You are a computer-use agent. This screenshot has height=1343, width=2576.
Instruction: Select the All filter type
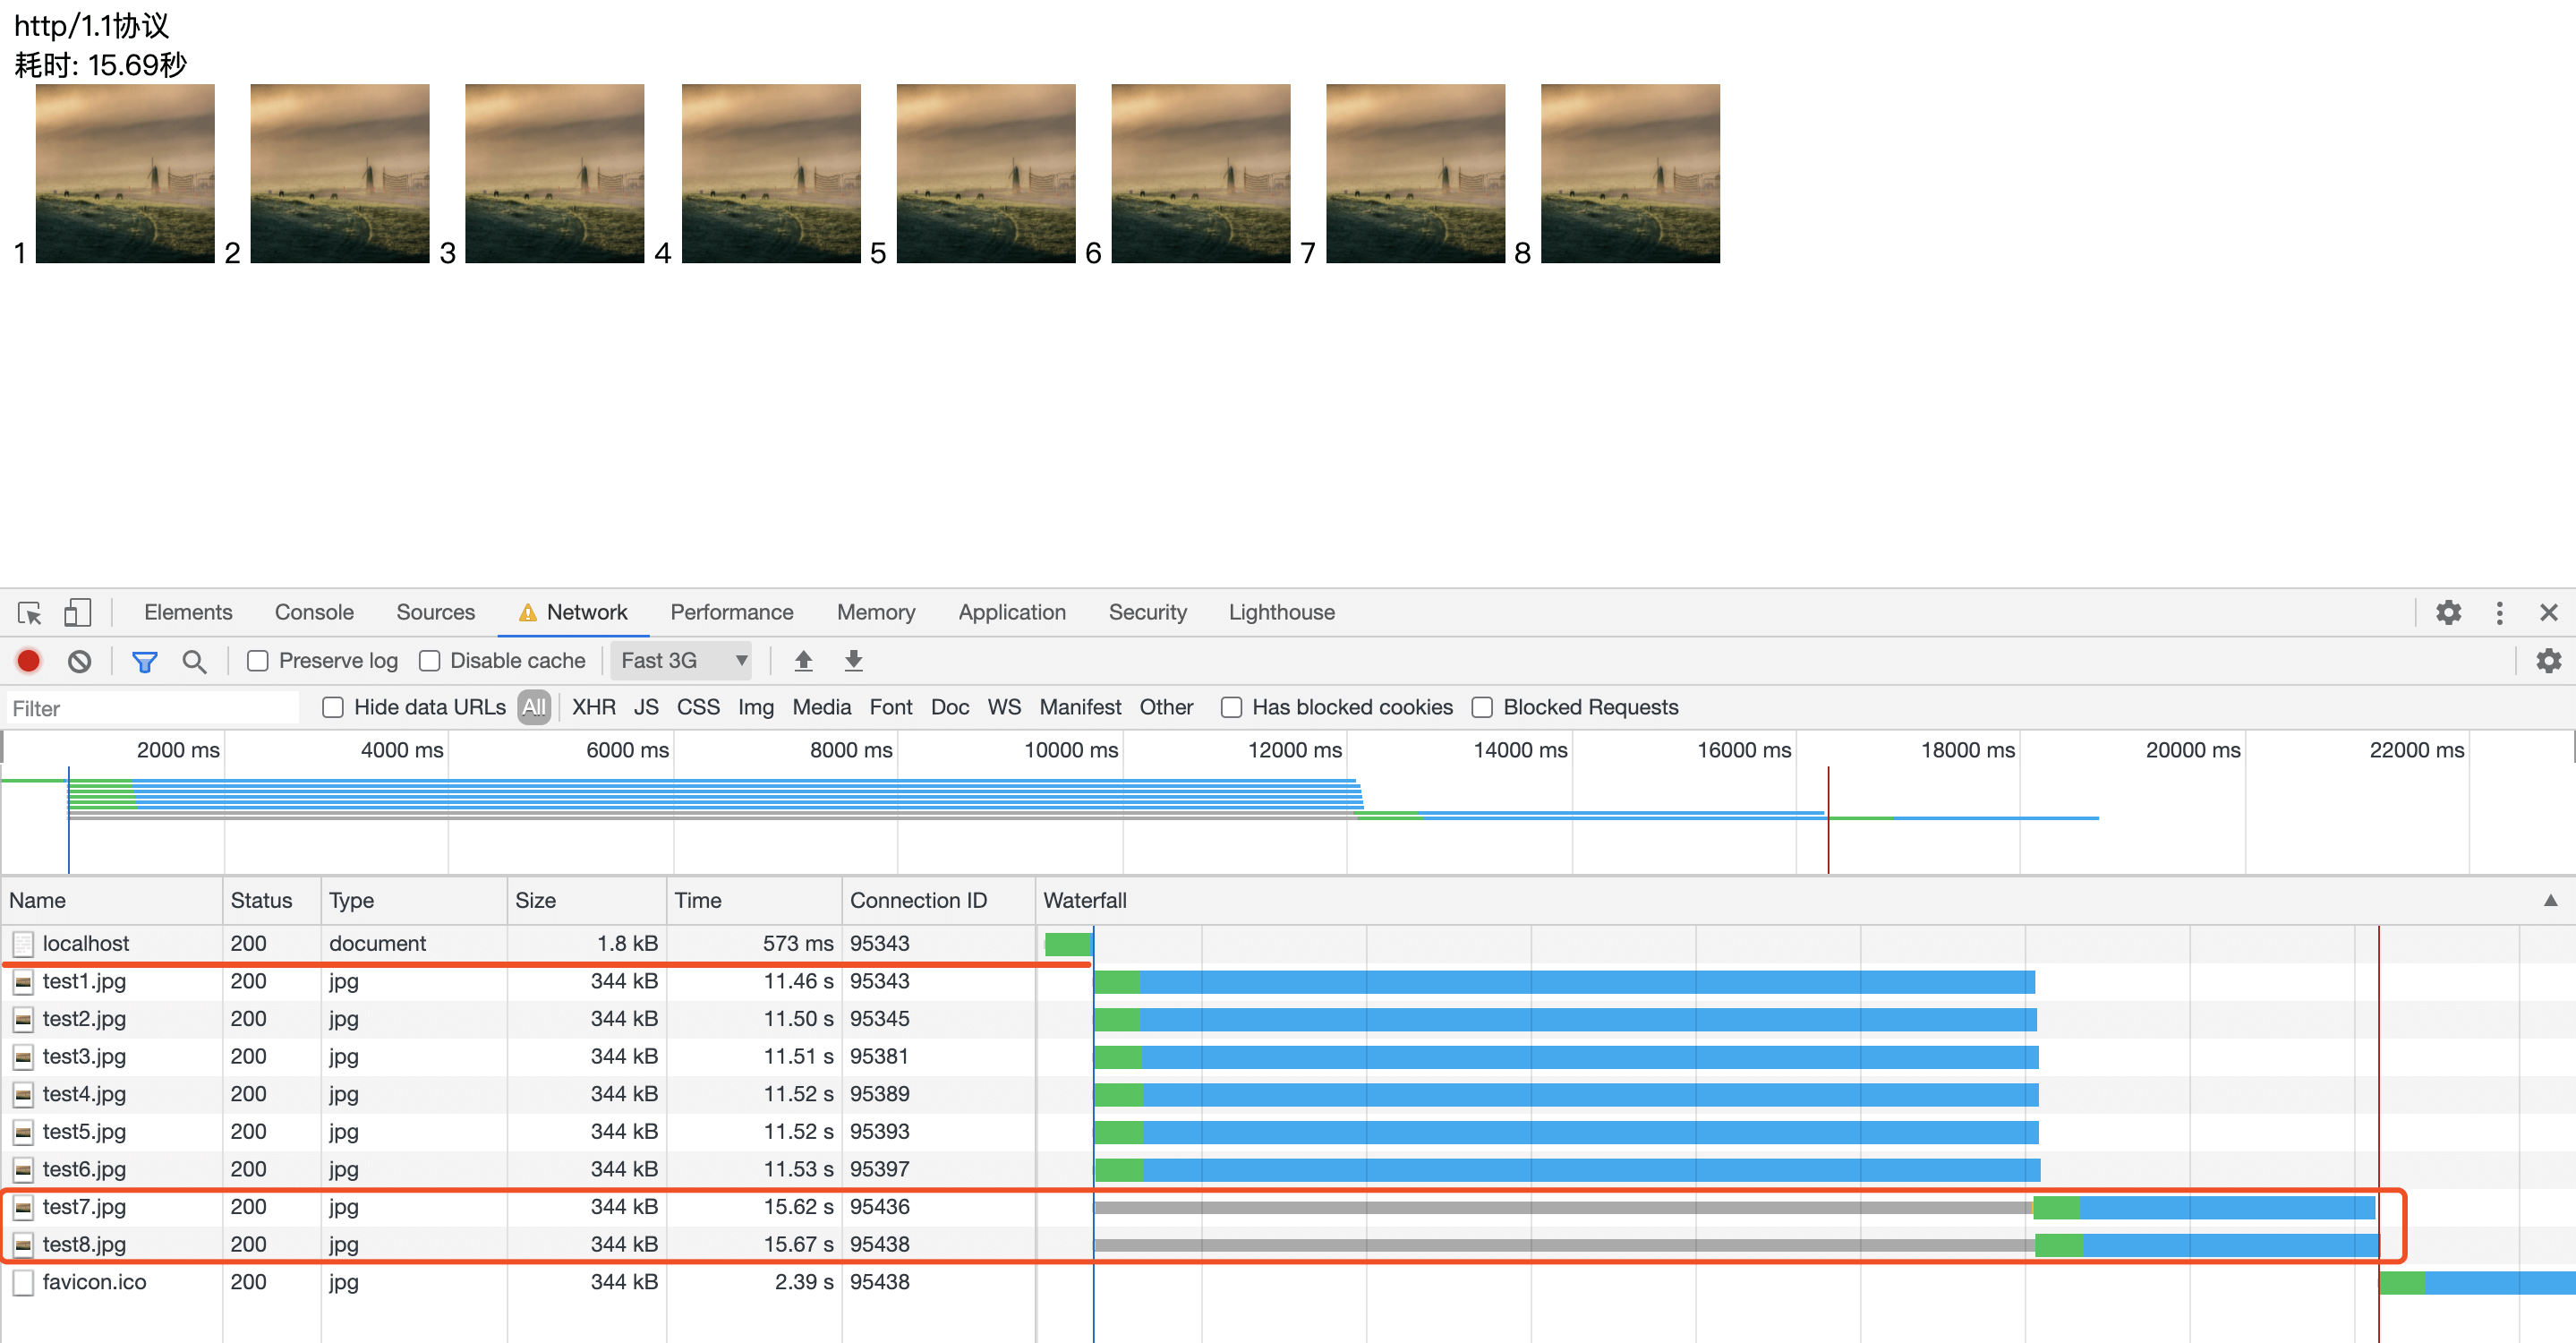534,707
